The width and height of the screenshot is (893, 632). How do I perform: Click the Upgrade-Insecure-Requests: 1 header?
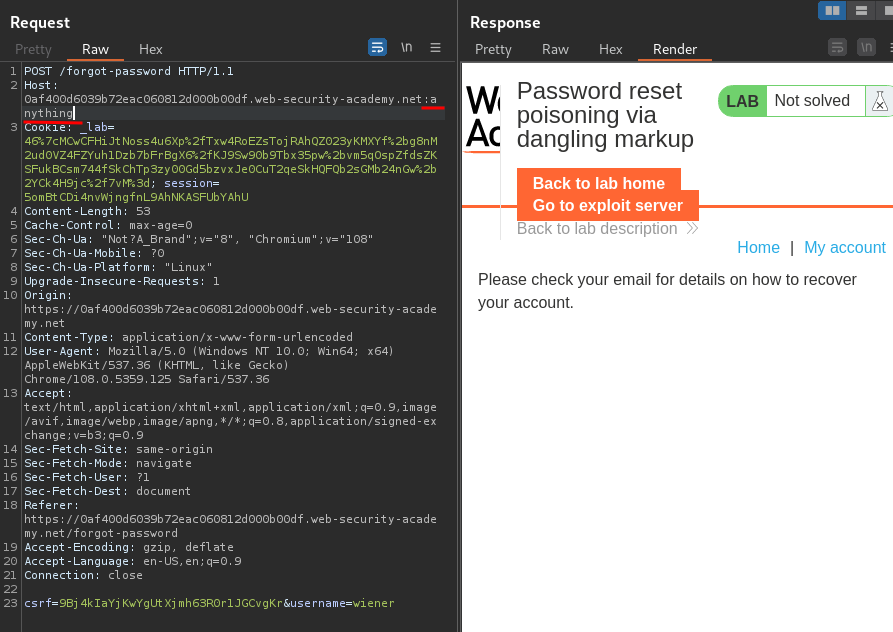pyautogui.click(x=121, y=281)
